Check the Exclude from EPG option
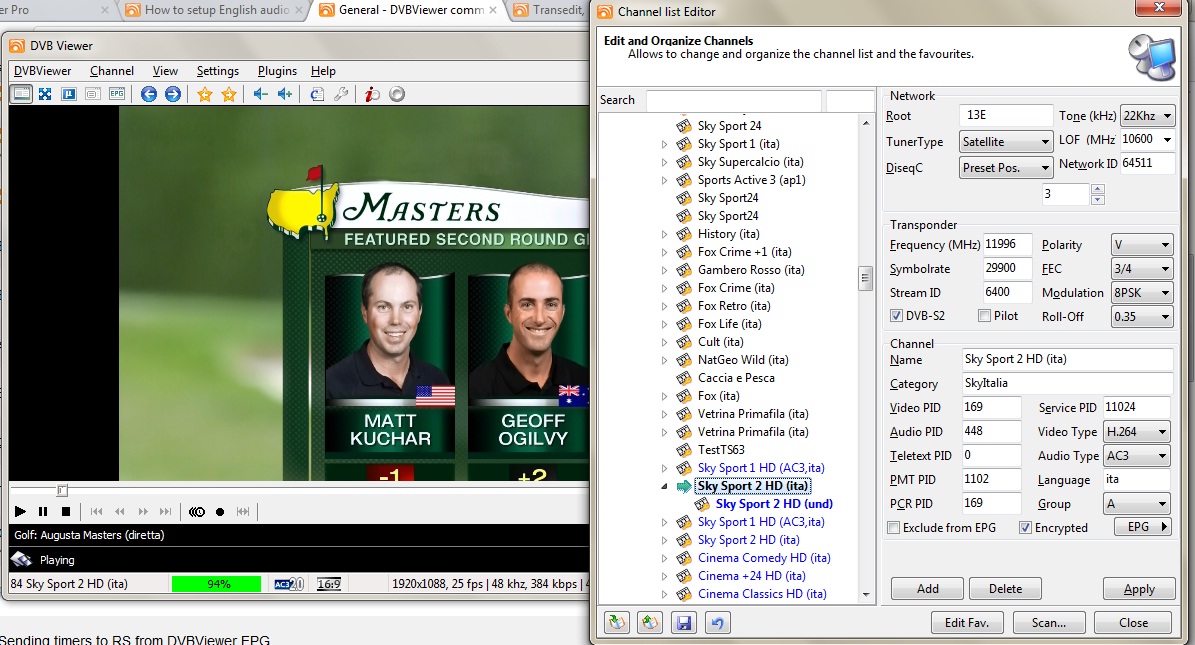 click(894, 528)
